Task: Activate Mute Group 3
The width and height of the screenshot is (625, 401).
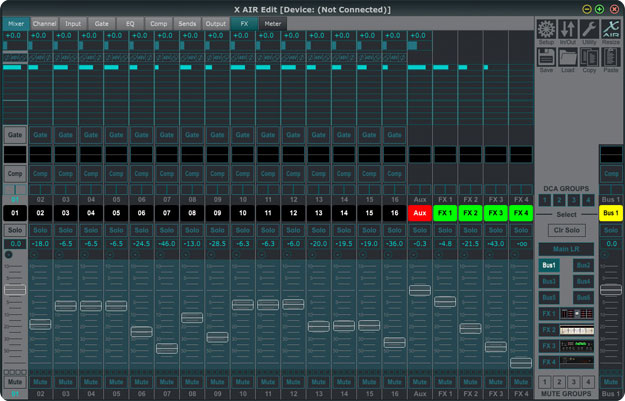Action: 574,382
